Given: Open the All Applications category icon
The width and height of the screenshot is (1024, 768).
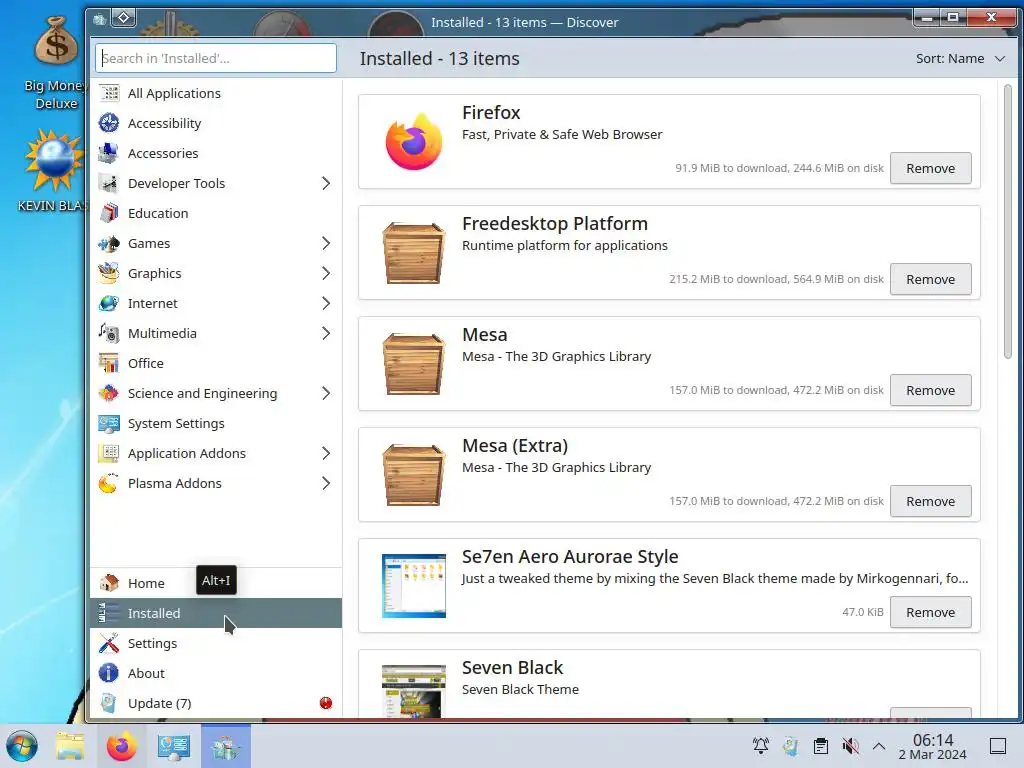Looking at the screenshot, I should pos(109,93).
